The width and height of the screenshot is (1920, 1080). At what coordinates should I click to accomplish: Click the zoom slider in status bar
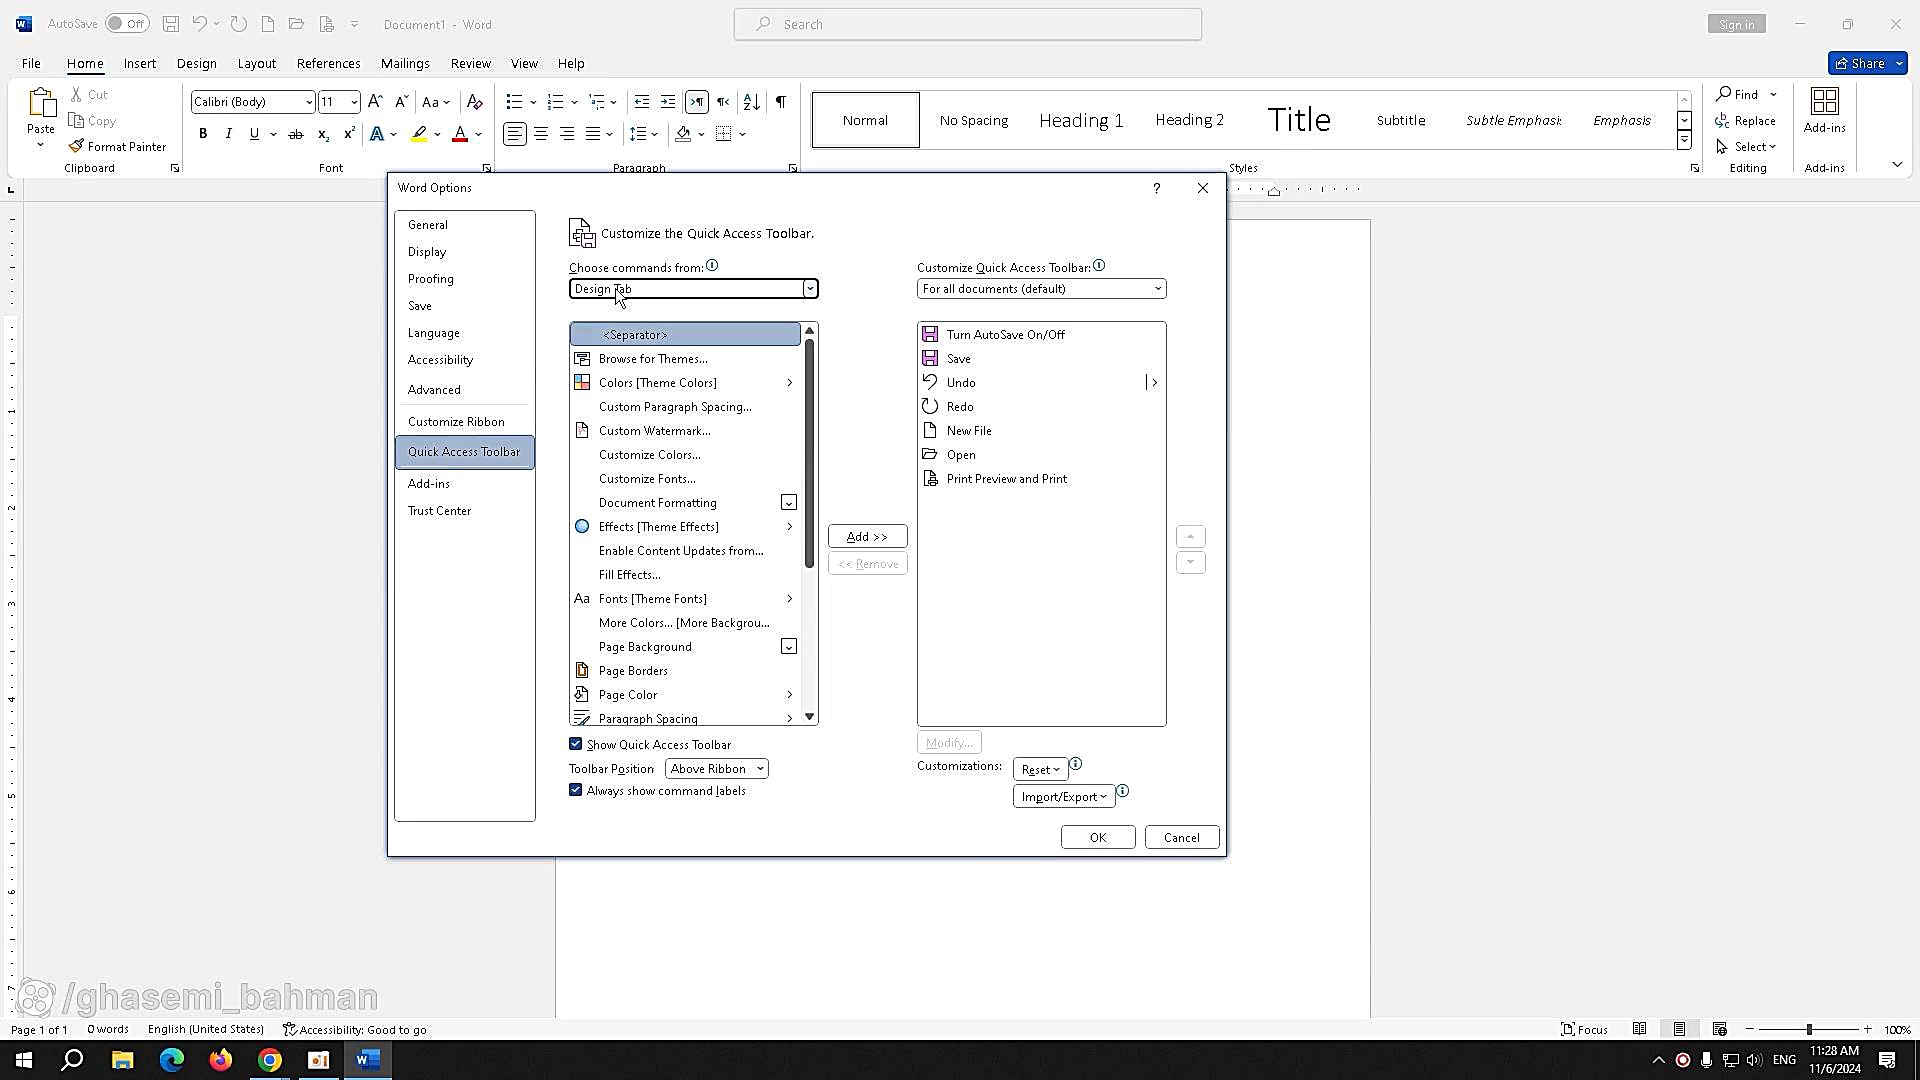pyautogui.click(x=1808, y=1029)
